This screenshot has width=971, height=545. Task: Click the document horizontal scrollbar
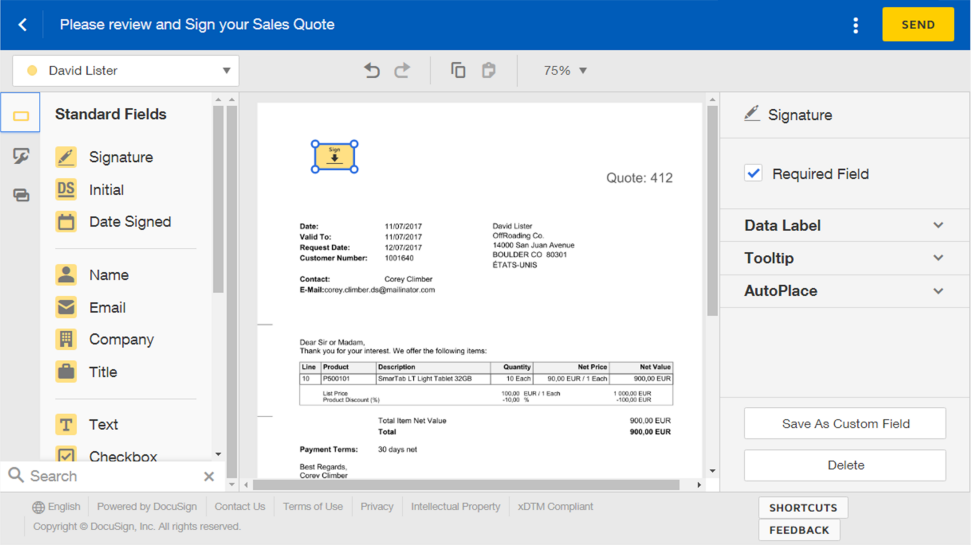pyautogui.click(x=466, y=484)
